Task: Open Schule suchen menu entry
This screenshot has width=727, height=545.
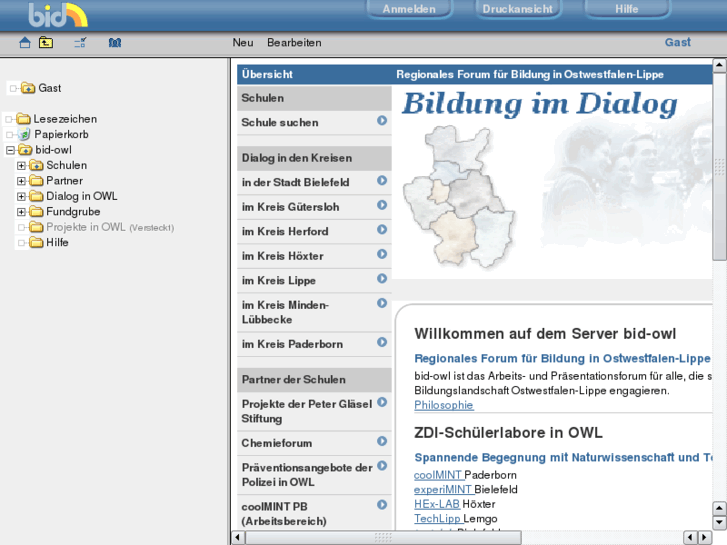Action: pos(280,122)
